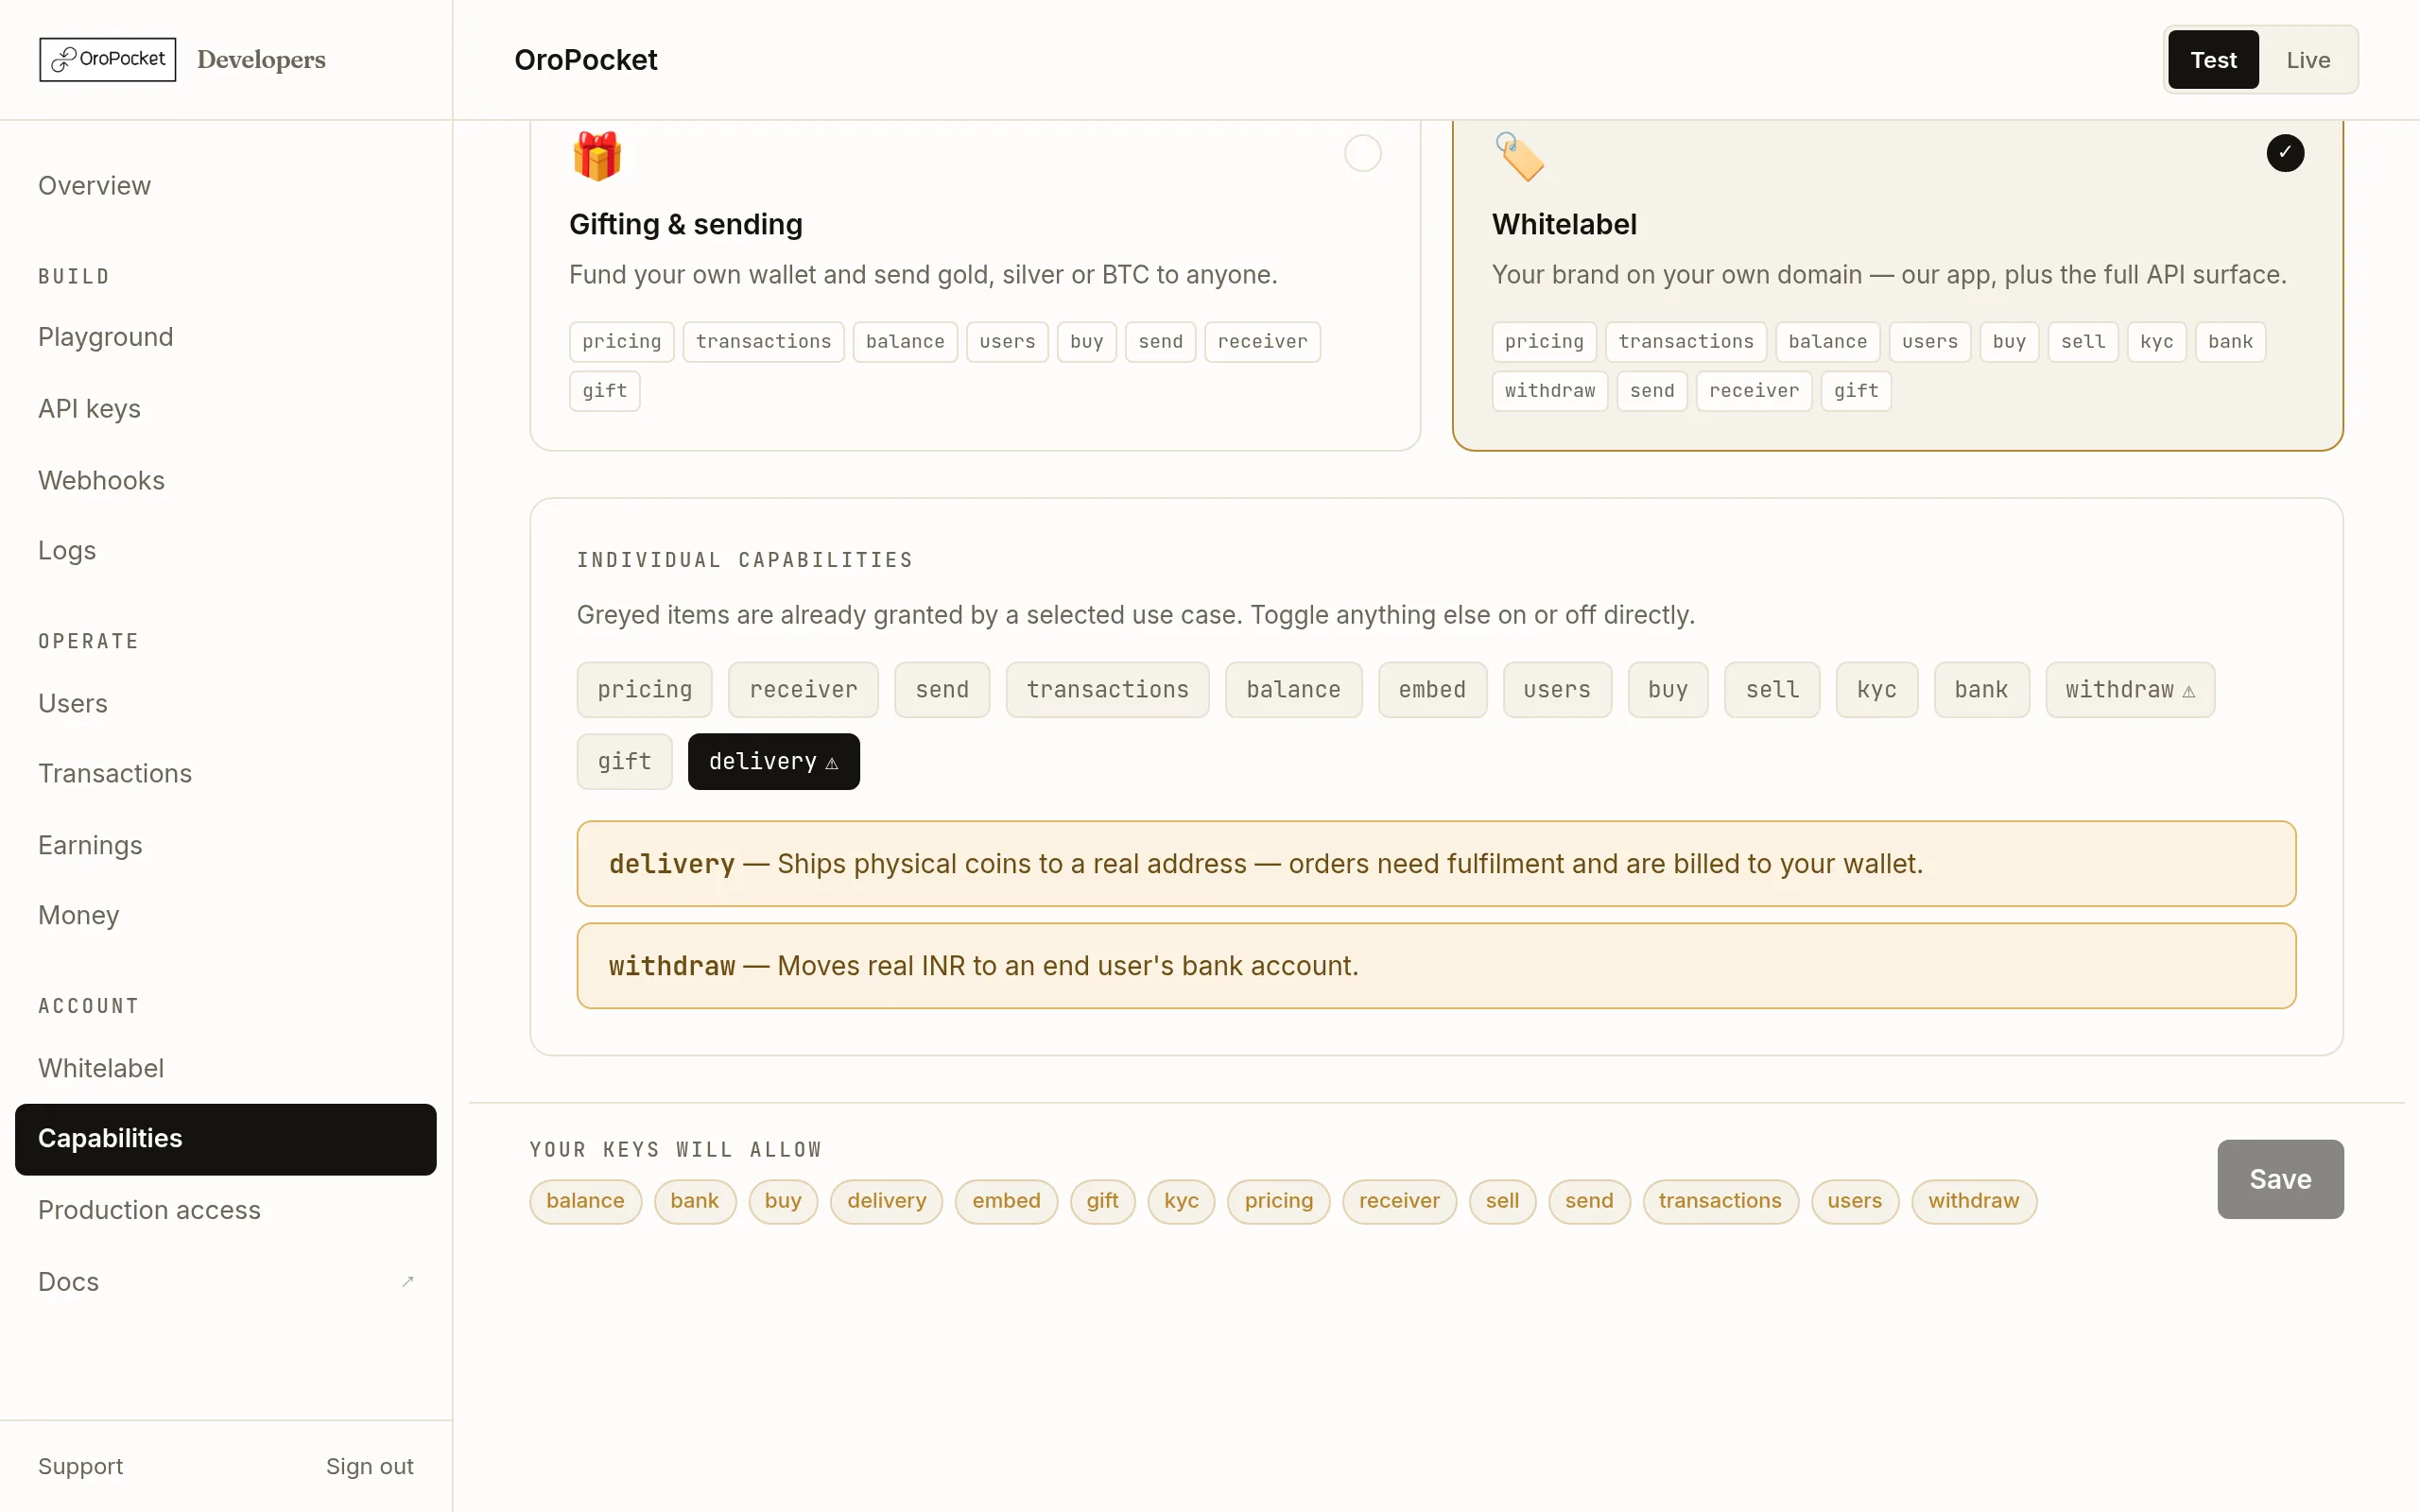Click the Individual Capabilities heading
The image size is (2420, 1512).
(x=745, y=560)
